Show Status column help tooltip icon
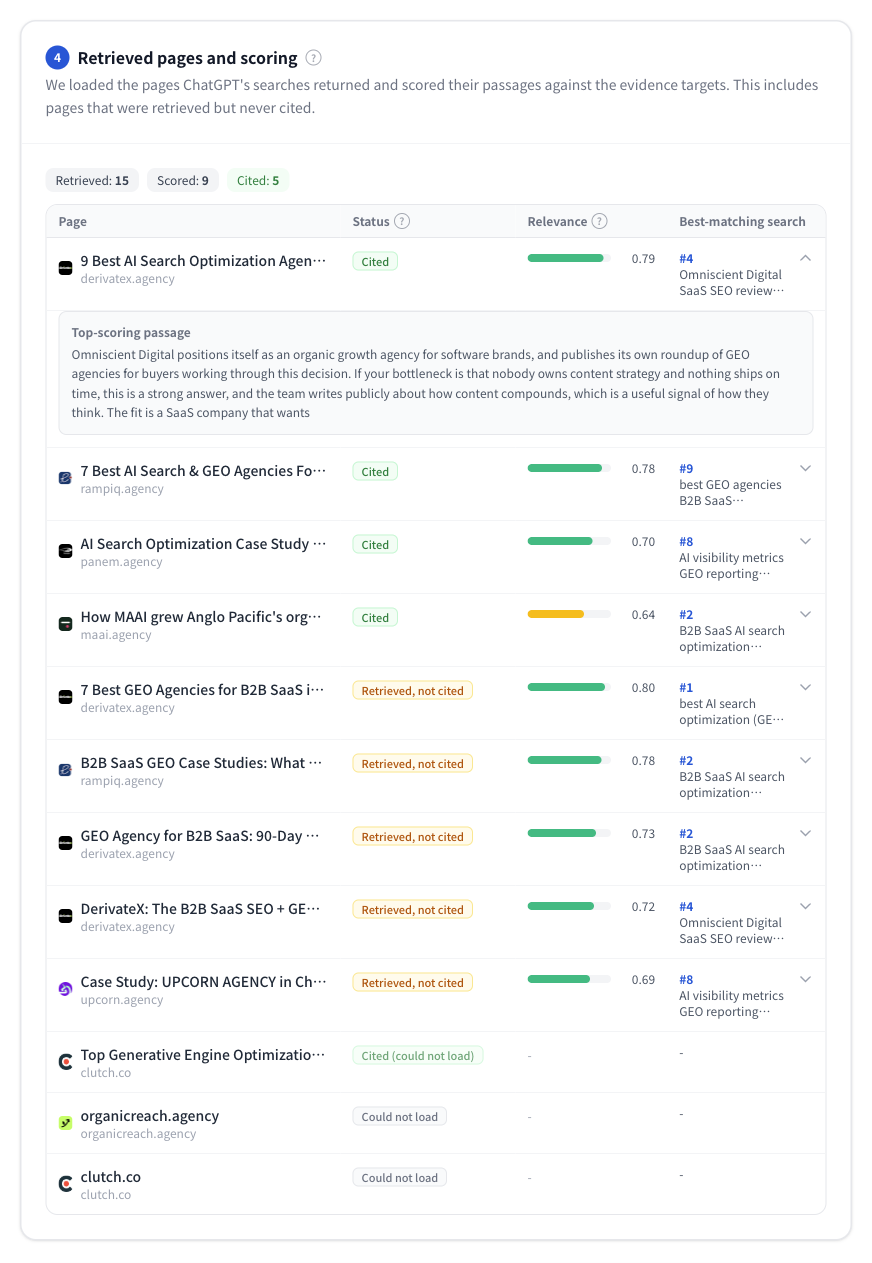Viewport: 872px width, 1263px height. (x=402, y=221)
